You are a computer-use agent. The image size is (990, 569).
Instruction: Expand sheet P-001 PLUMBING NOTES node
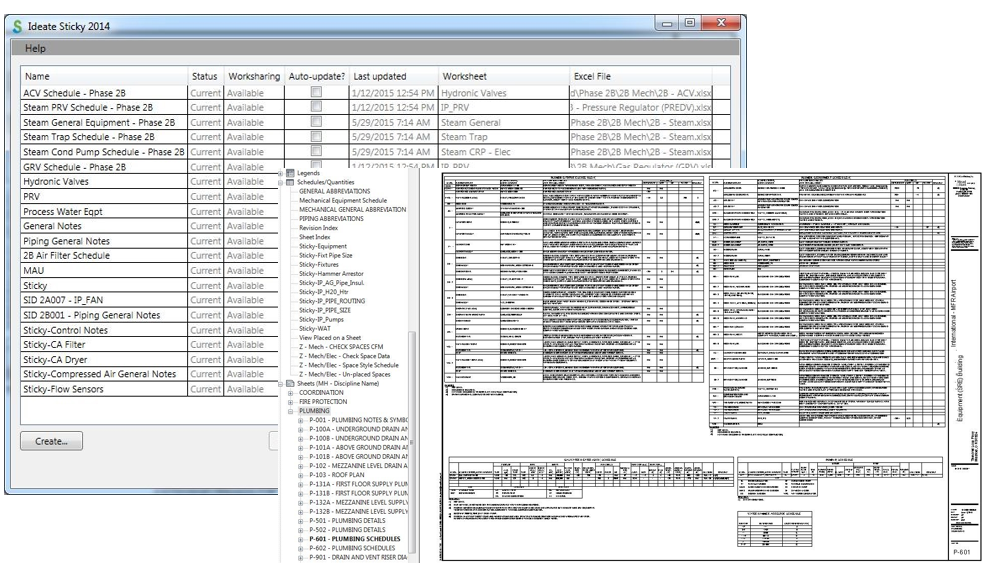click(x=301, y=420)
